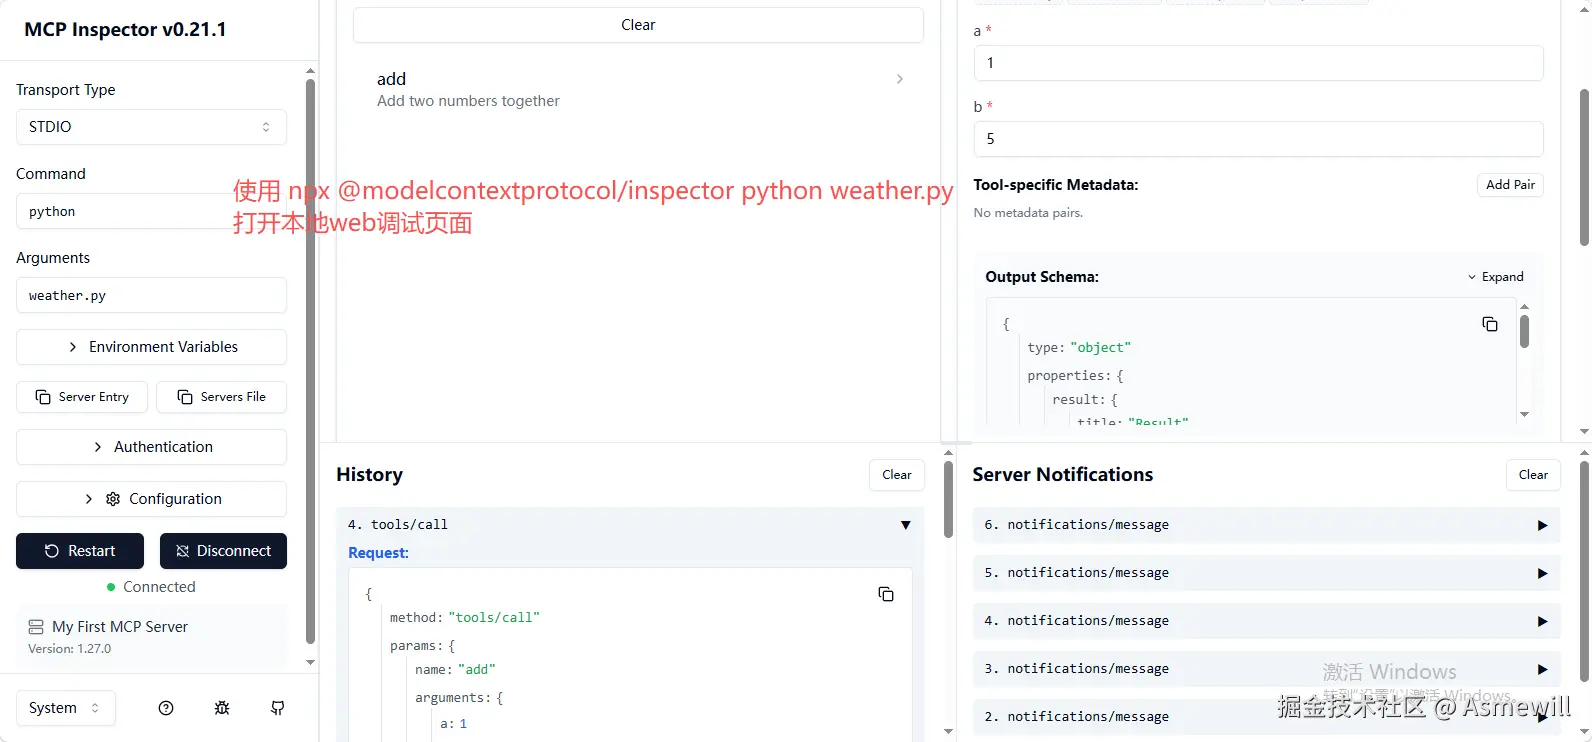1592x742 pixels.
Task: Clear the Server Notifications list
Action: coord(1533,475)
